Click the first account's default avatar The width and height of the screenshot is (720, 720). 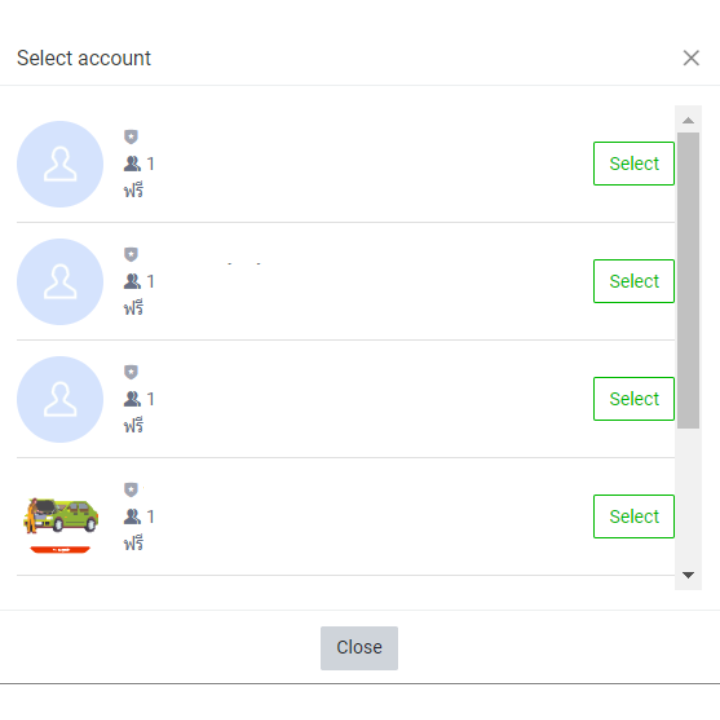[60, 164]
